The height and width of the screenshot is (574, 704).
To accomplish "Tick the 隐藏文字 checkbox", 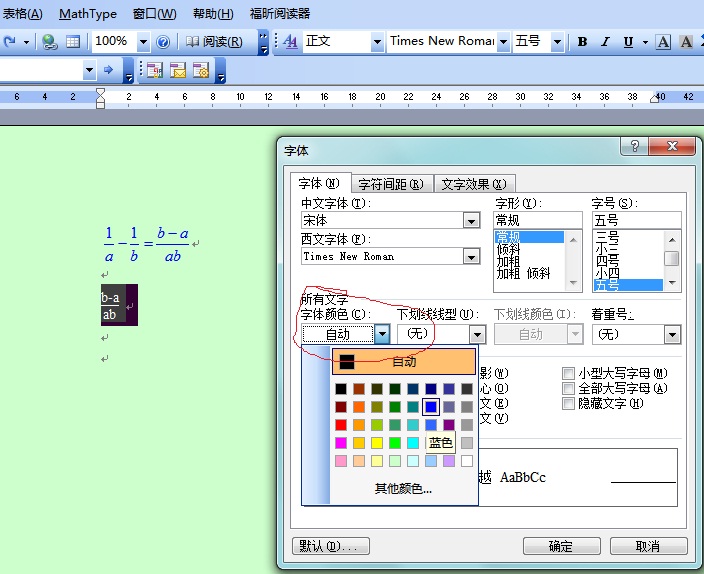I will click(x=568, y=403).
